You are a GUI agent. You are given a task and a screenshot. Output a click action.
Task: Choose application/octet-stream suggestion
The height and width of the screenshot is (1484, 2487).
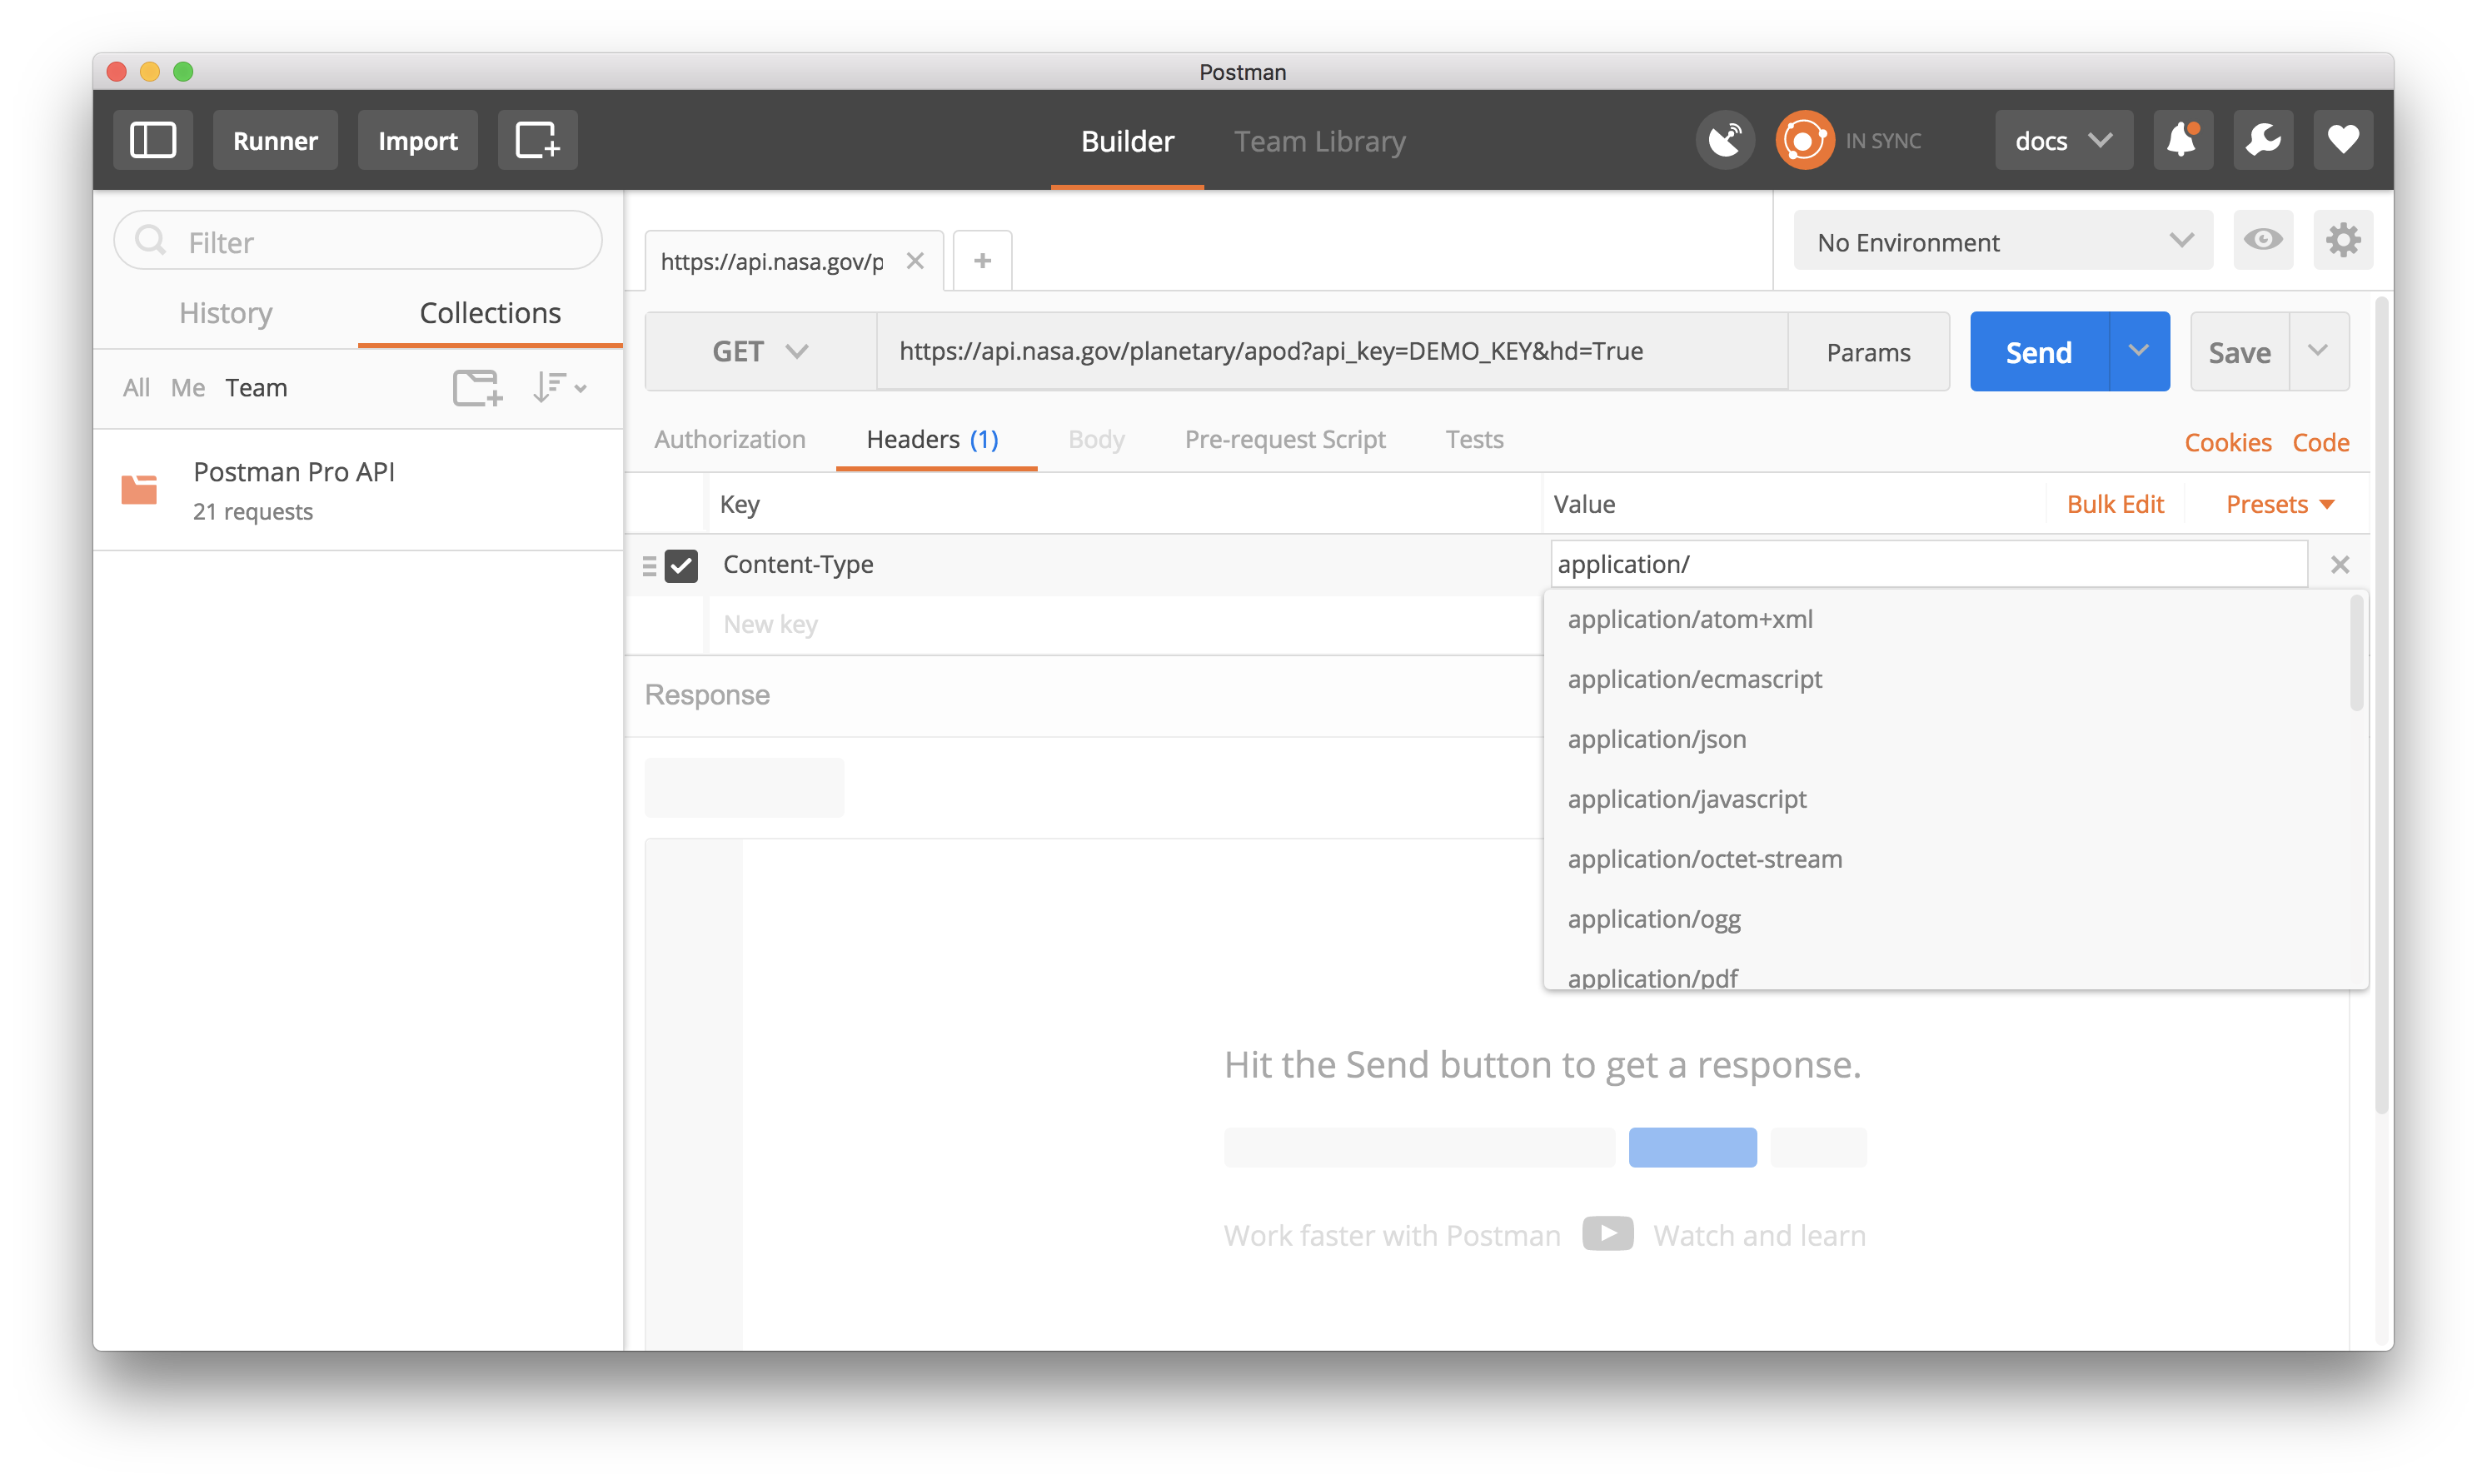(x=1954, y=859)
